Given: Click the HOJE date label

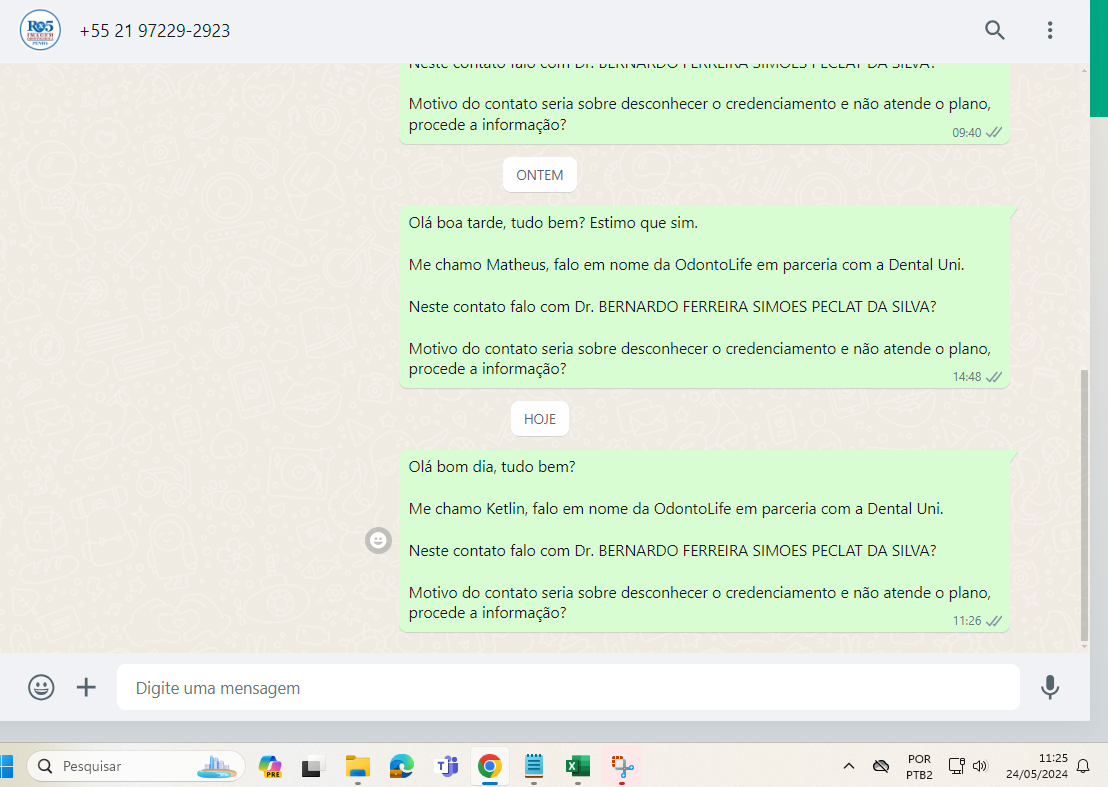Looking at the screenshot, I should point(540,419).
